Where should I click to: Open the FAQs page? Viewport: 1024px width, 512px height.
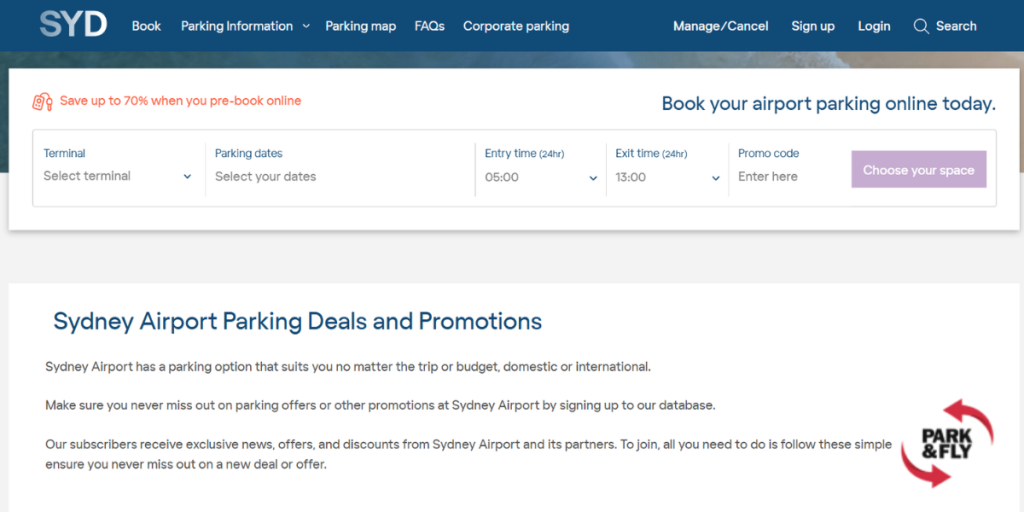point(430,26)
